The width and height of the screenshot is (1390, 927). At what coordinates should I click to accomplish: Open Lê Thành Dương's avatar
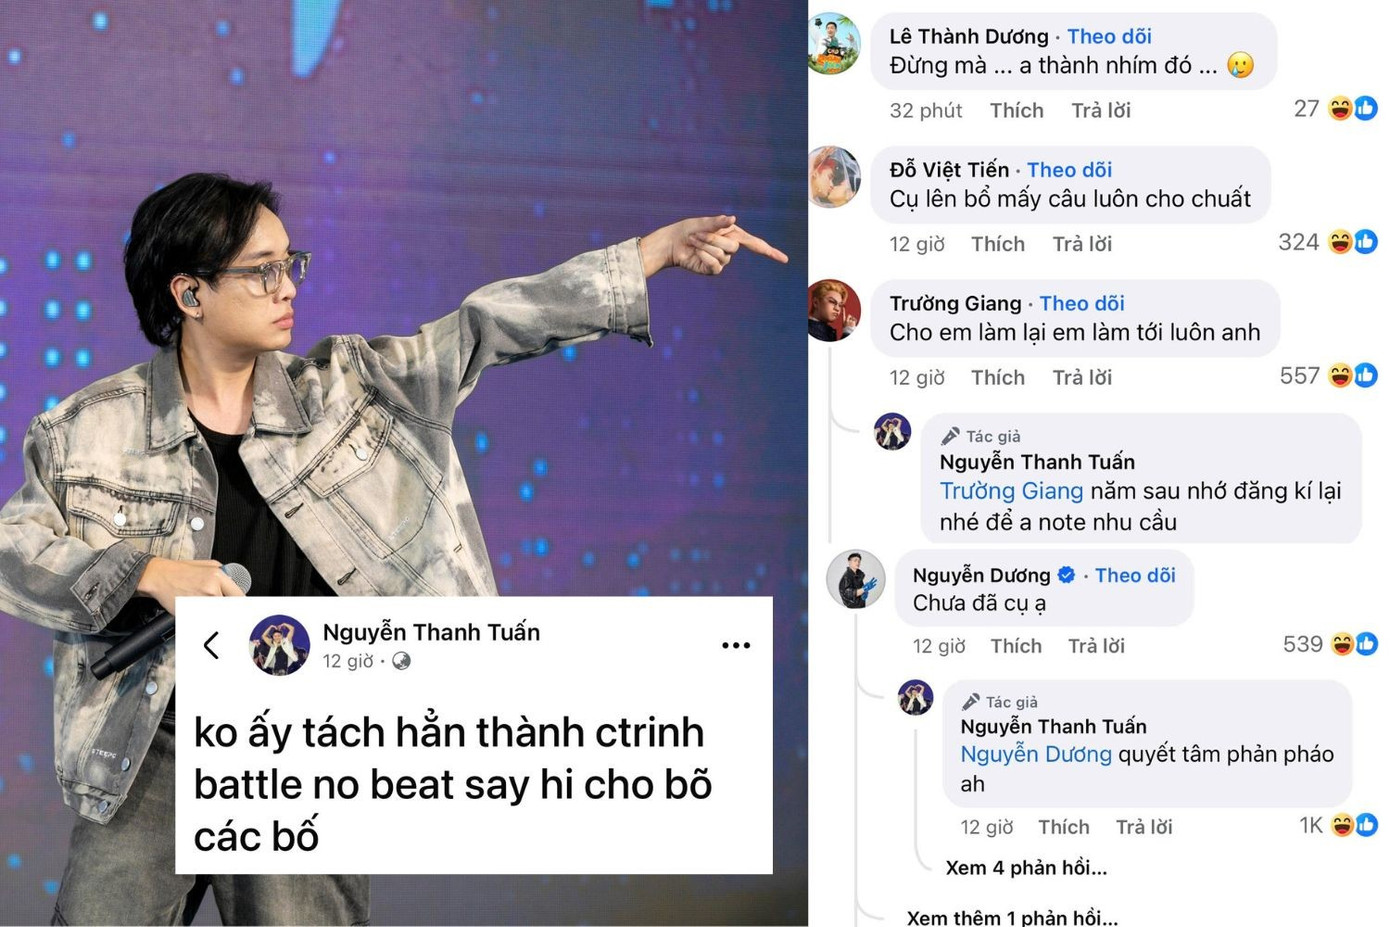pos(834,44)
